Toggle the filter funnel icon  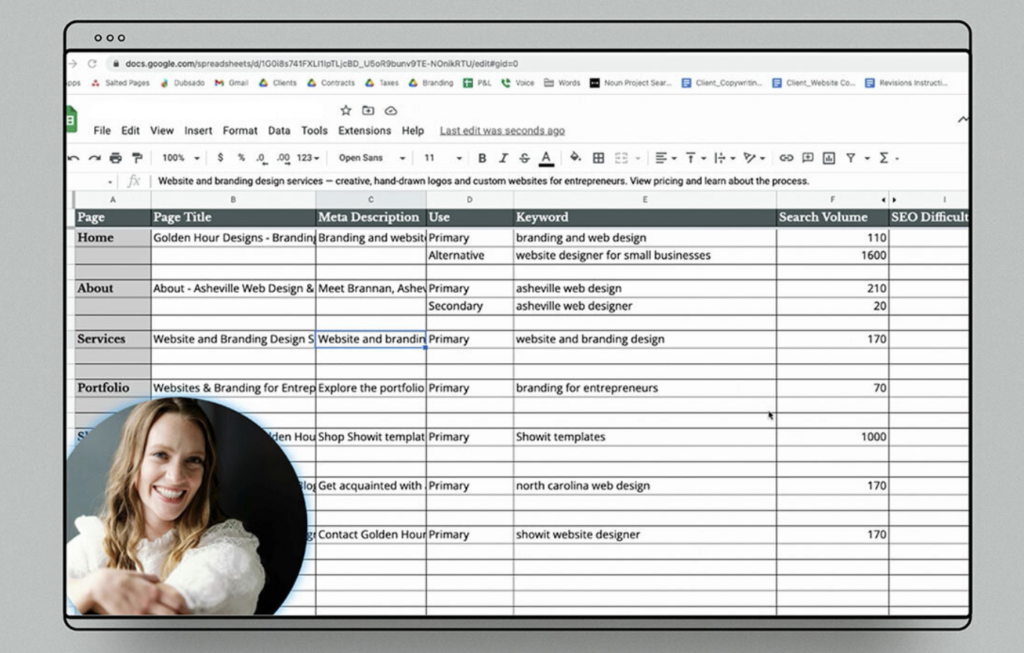pyautogui.click(x=850, y=158)
